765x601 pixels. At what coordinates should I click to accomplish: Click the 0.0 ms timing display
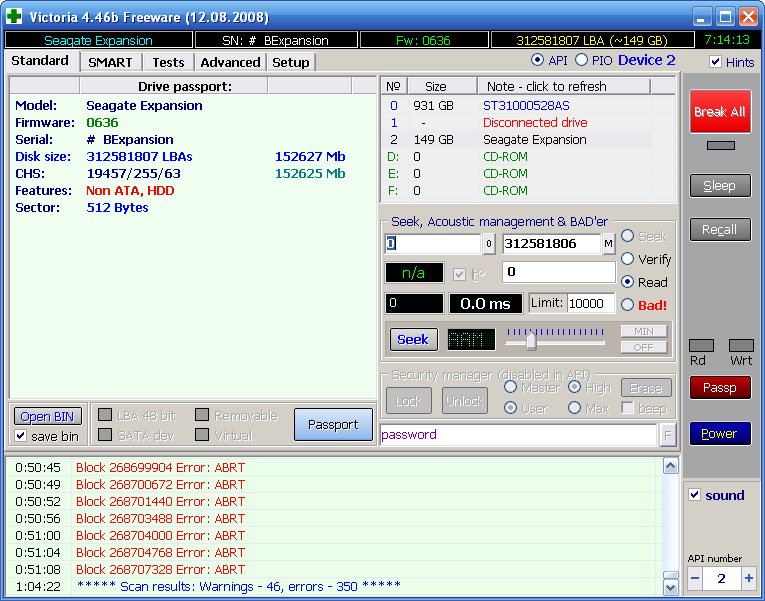(485, 303)
